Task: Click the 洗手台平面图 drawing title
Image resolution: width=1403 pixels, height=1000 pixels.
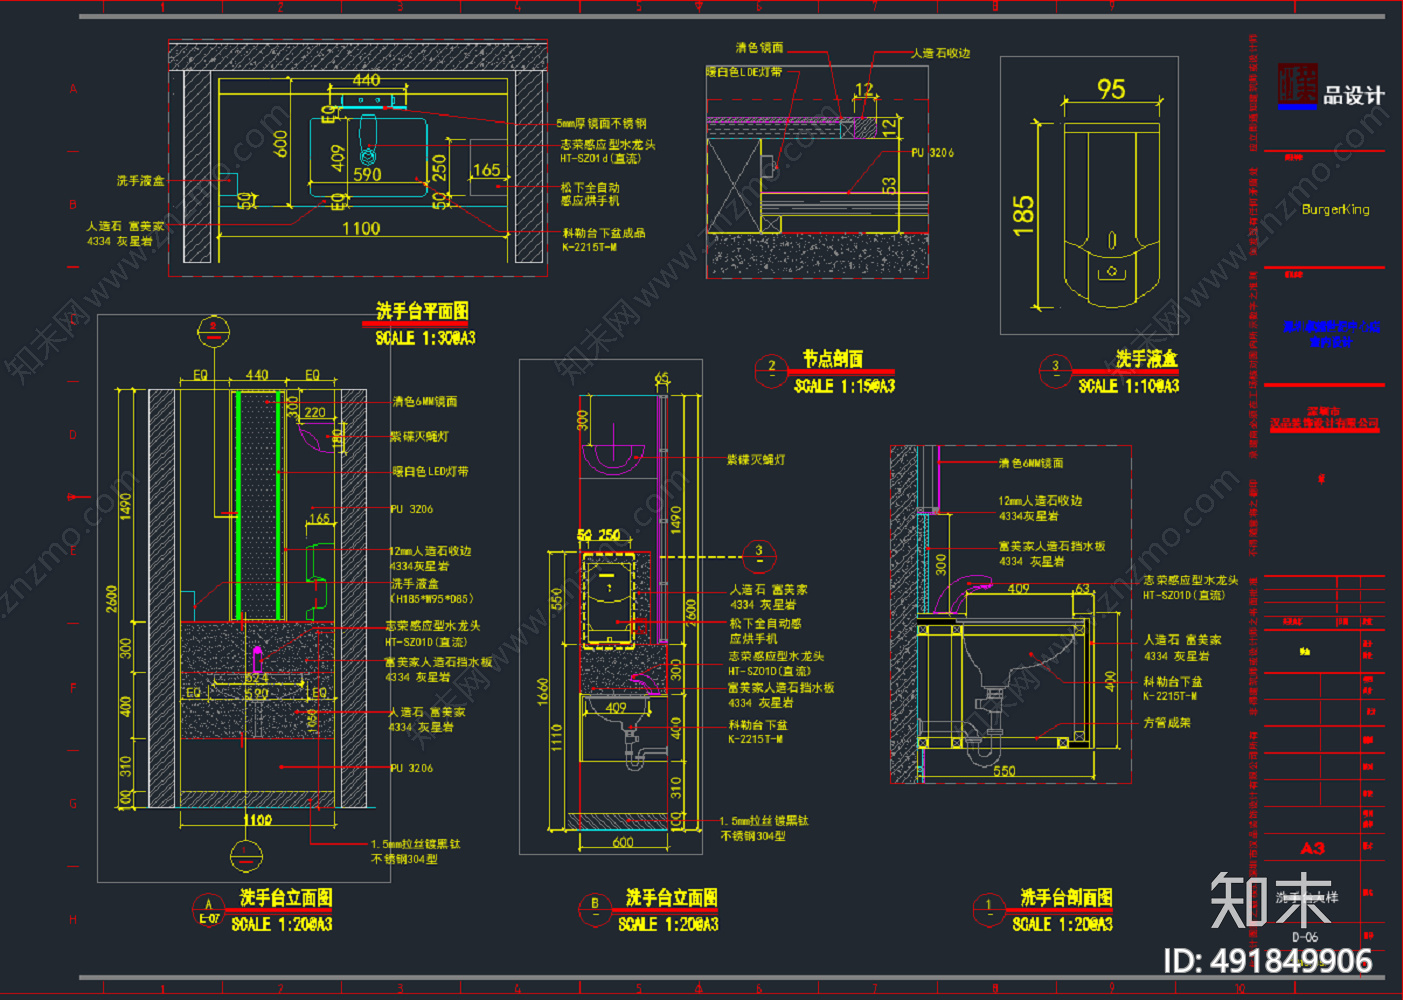Action: [x=422, y=311]
